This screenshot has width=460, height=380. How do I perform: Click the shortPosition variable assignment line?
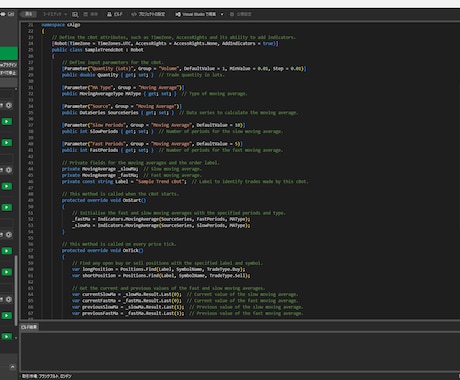[161, 275]
